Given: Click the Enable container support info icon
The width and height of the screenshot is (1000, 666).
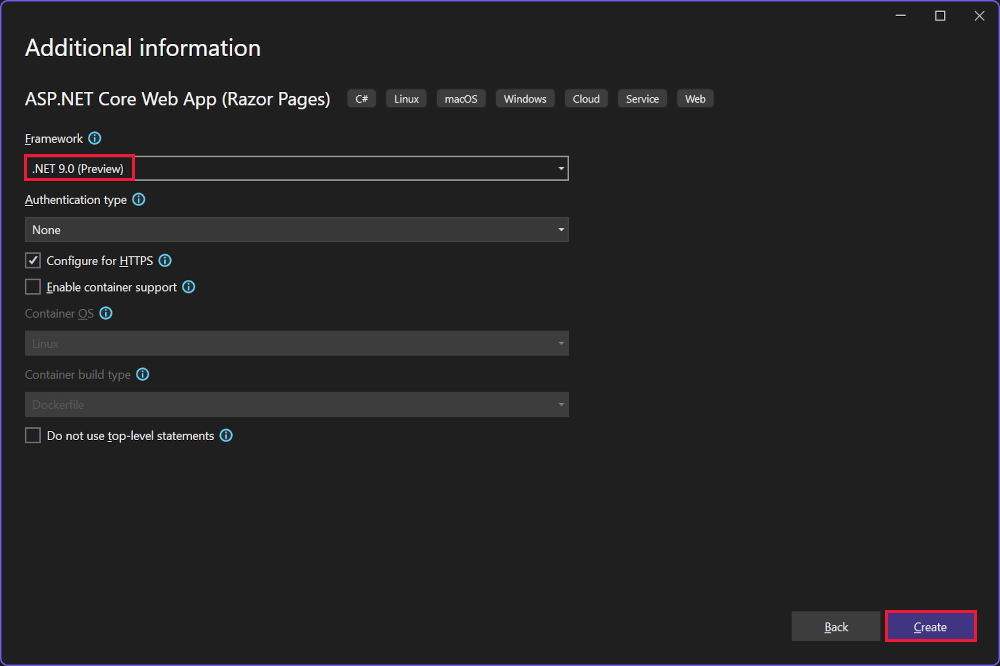Looking at the screenshot, I should (x=189, y=287).
